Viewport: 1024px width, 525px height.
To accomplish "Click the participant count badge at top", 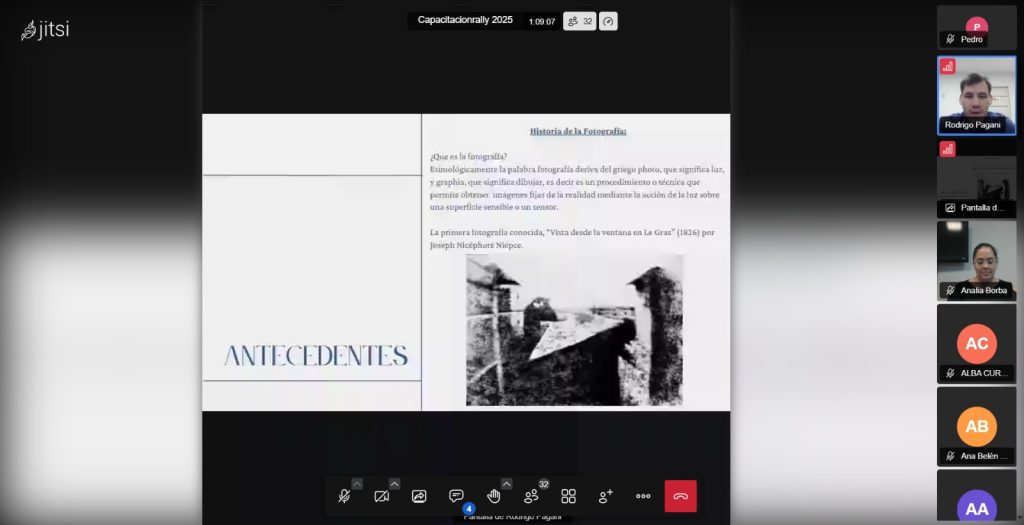I will tap(580, 21).
